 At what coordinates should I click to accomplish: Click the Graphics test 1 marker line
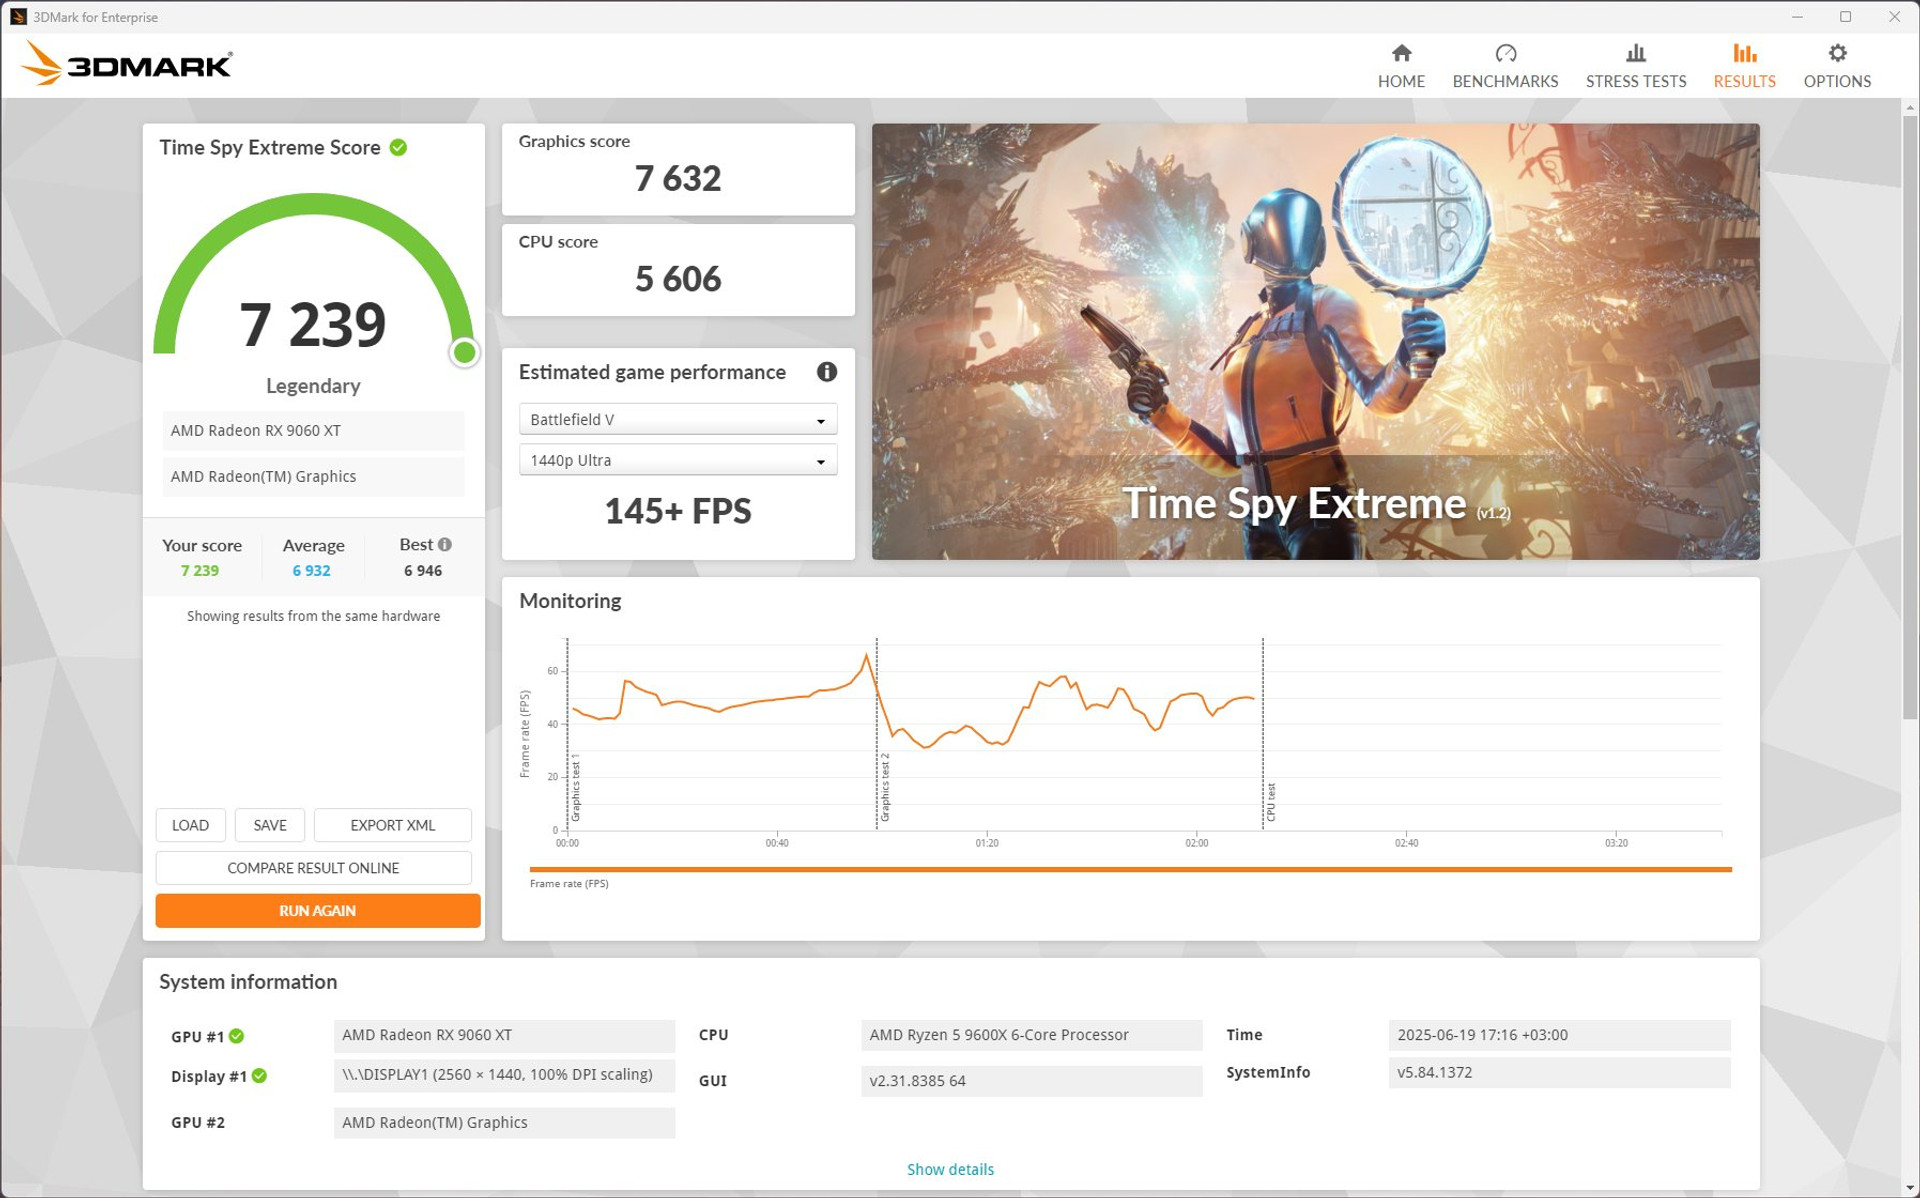[567, 733]
